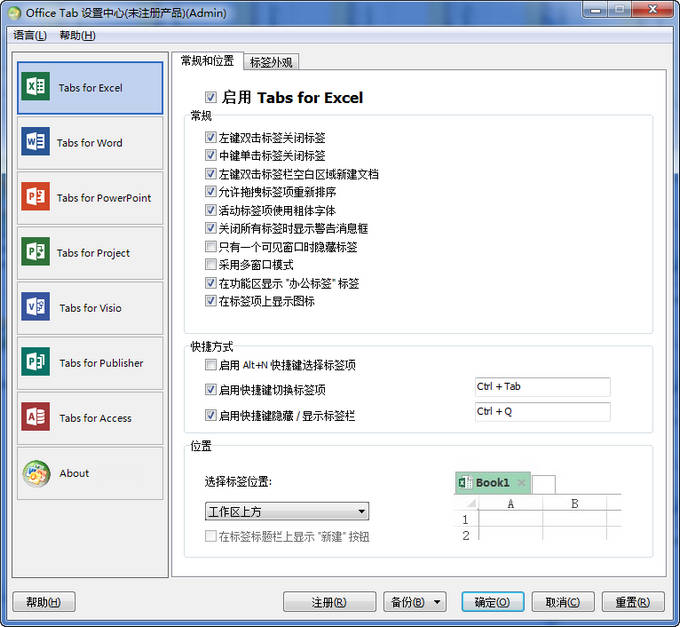Disable 活动标签项使用粗体字体
This screenshot has width=680, height=627.
tap(211, 210)
